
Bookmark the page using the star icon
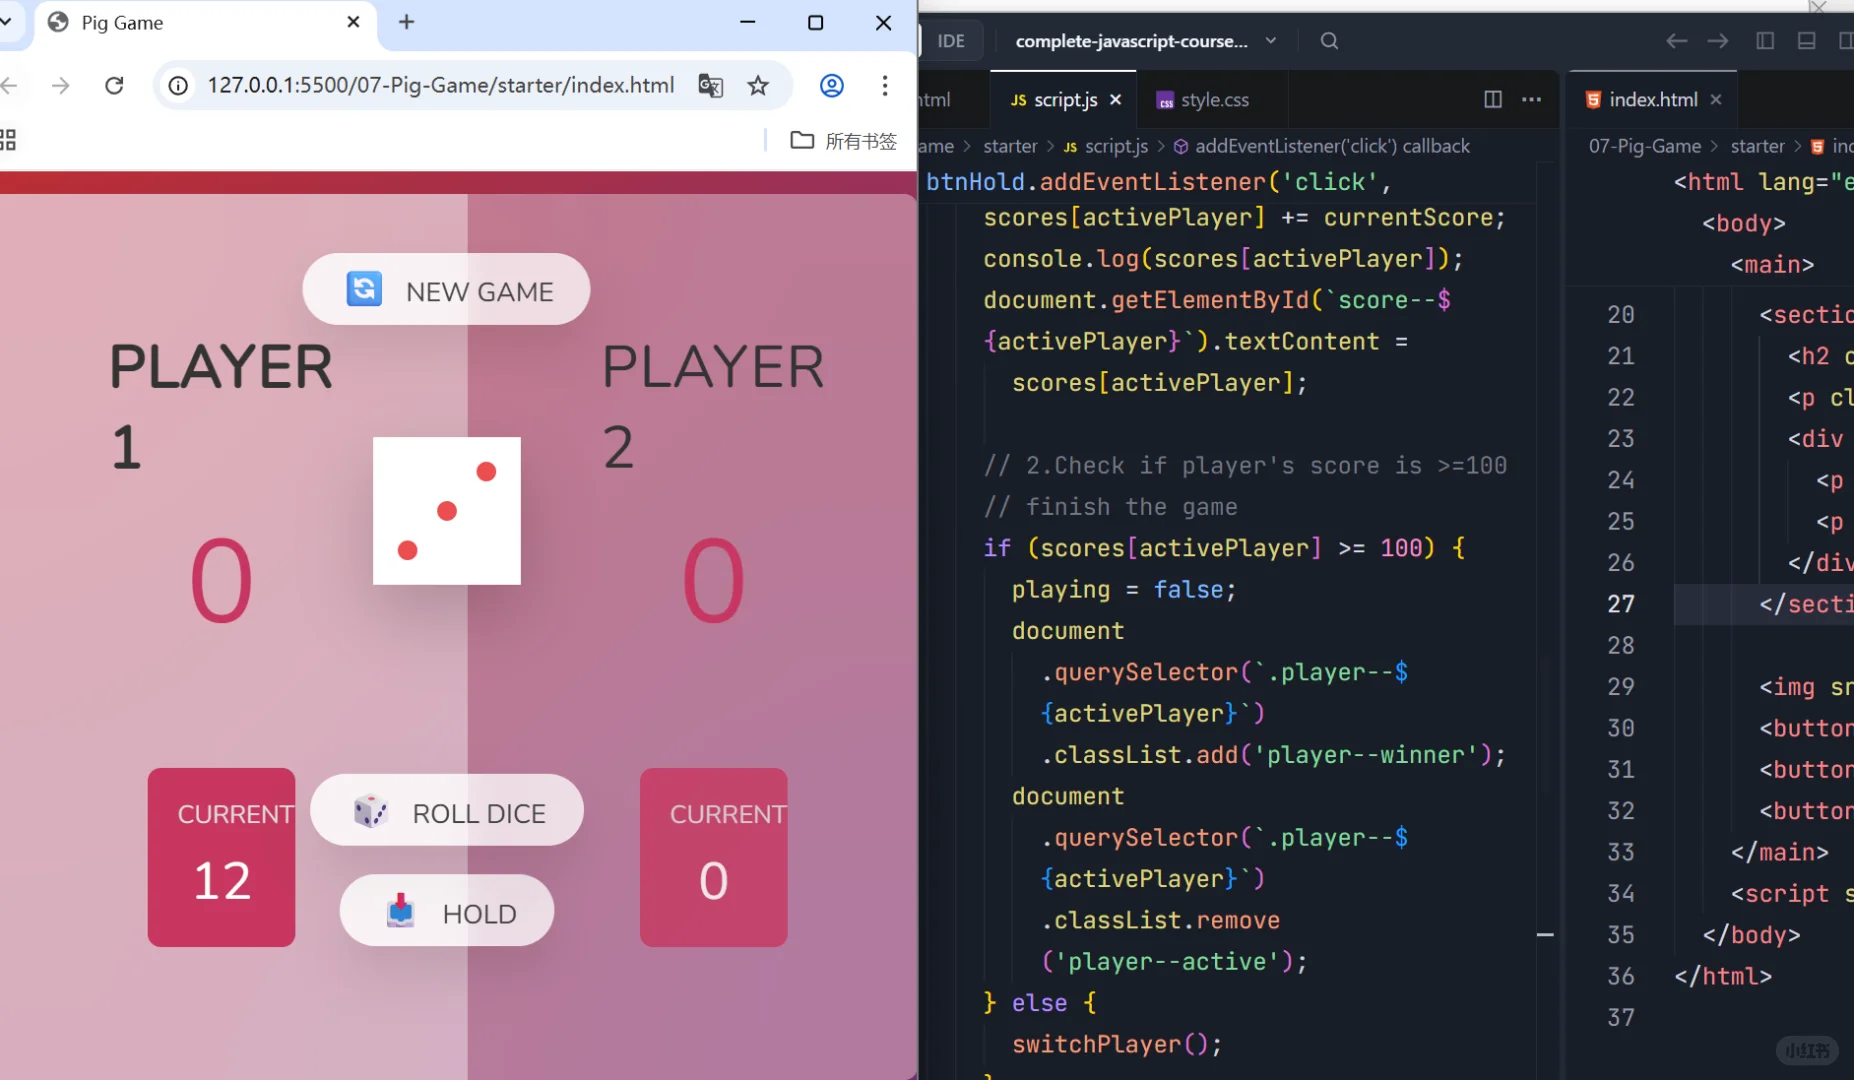[x=758, y=85]
